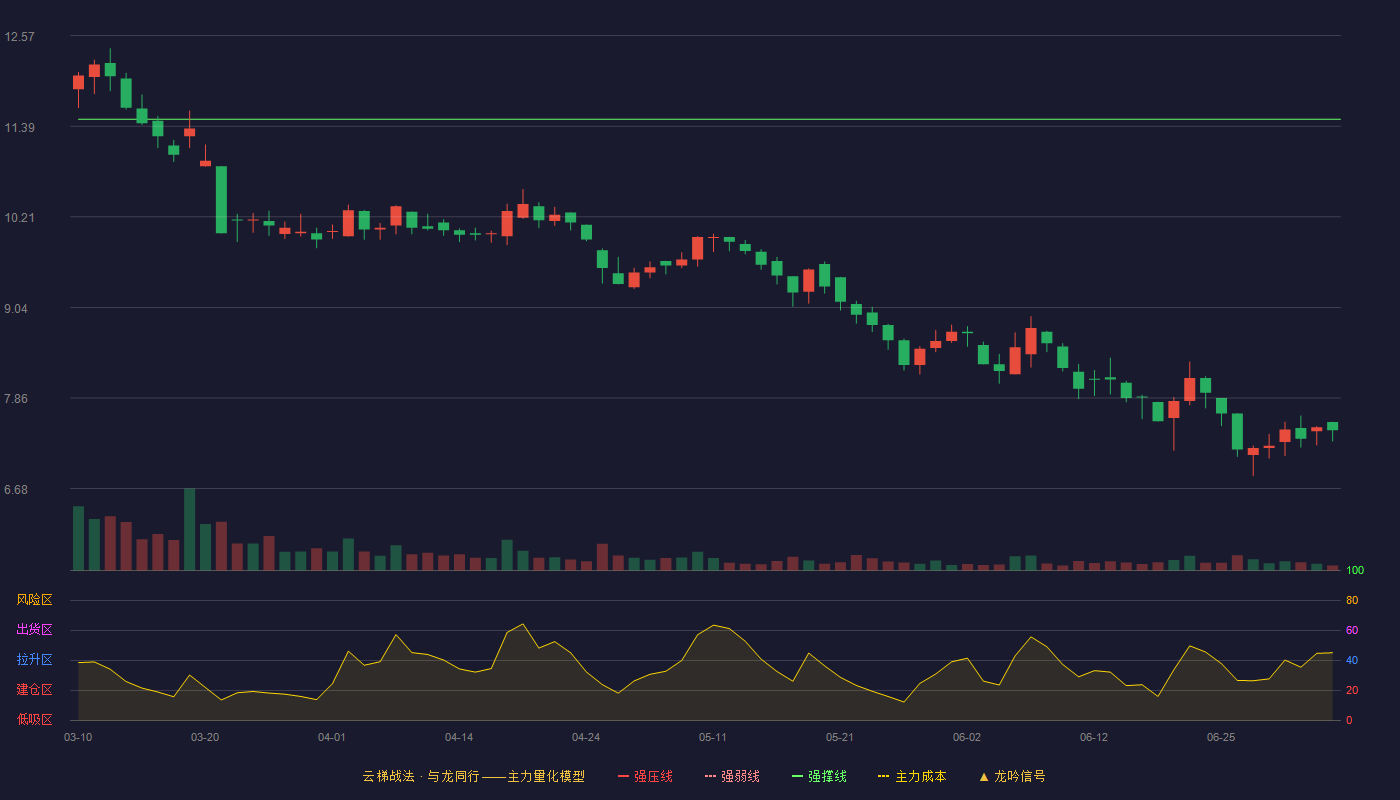Select the 11.39 price axis label
The width and height of the screenshot is (1400, 800).
pos(20,128)
